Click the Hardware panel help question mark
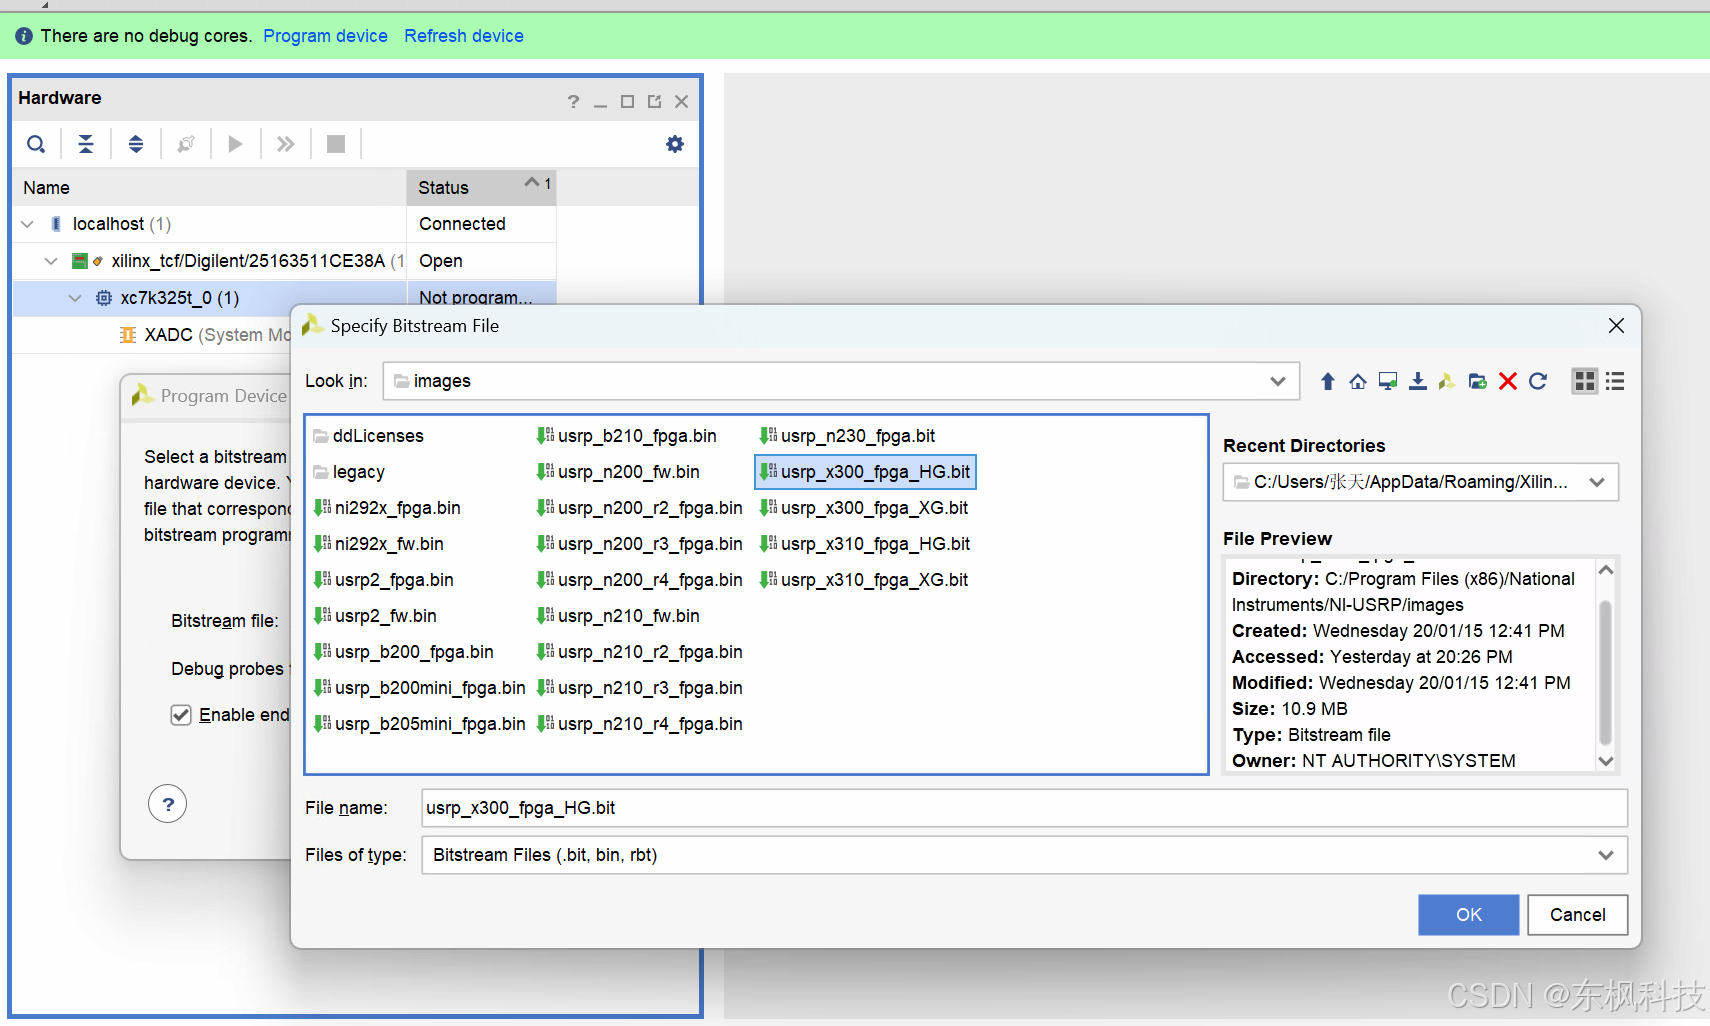 click(x=573, y=101)
